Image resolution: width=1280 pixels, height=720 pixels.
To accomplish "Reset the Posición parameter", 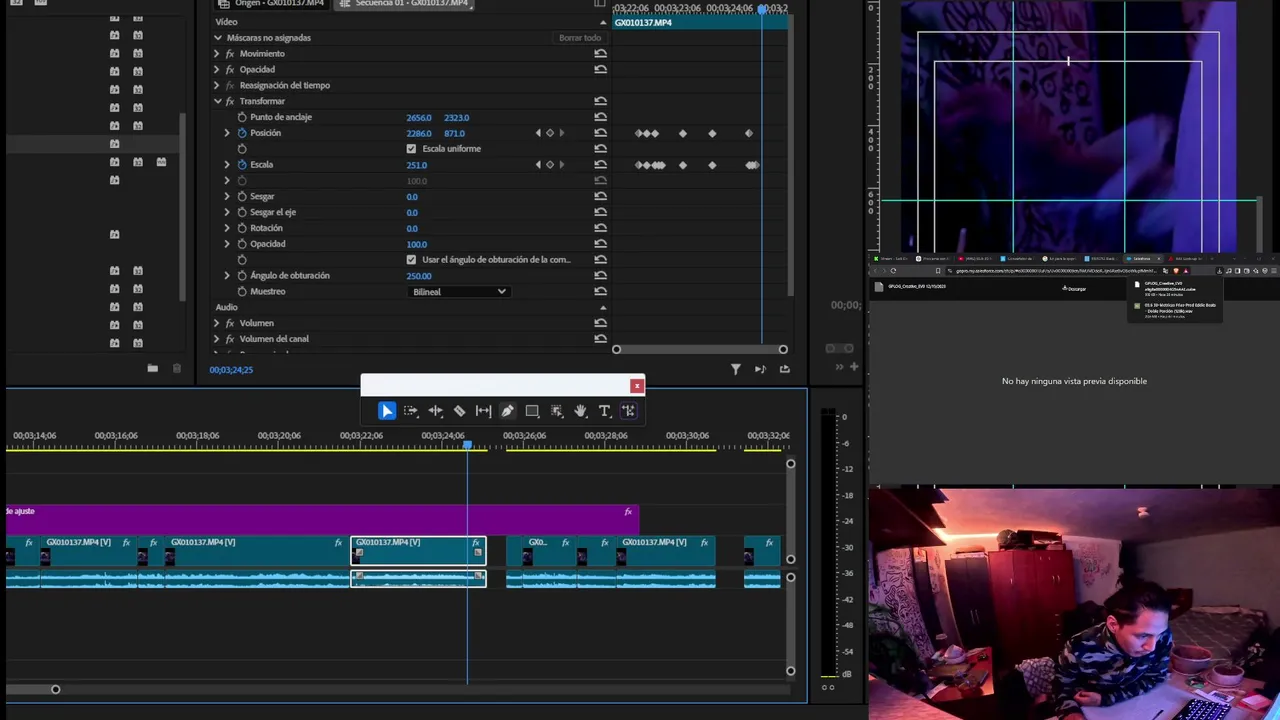I will pyautogui.click(x=600, y=133).
